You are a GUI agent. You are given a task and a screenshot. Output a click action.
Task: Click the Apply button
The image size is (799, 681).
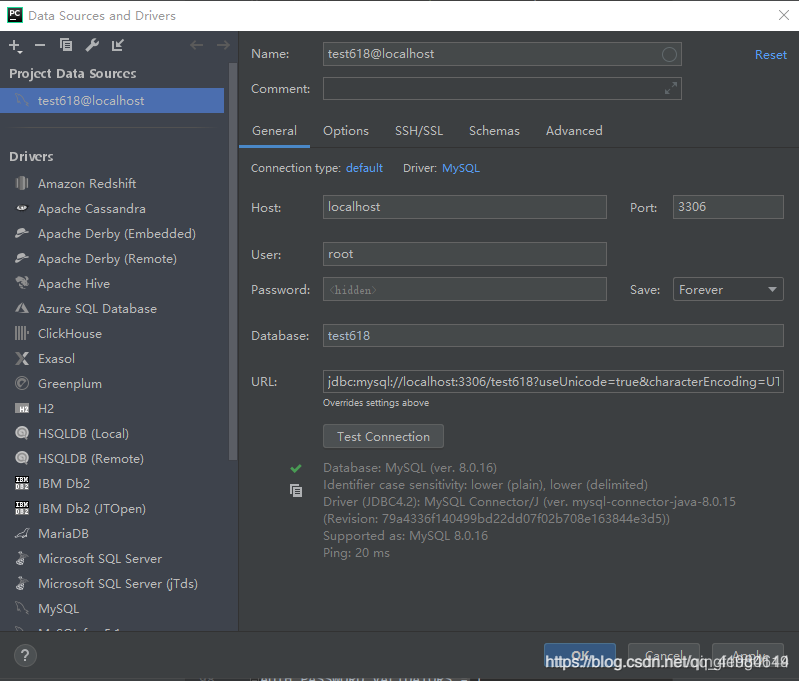pos(748,656)
